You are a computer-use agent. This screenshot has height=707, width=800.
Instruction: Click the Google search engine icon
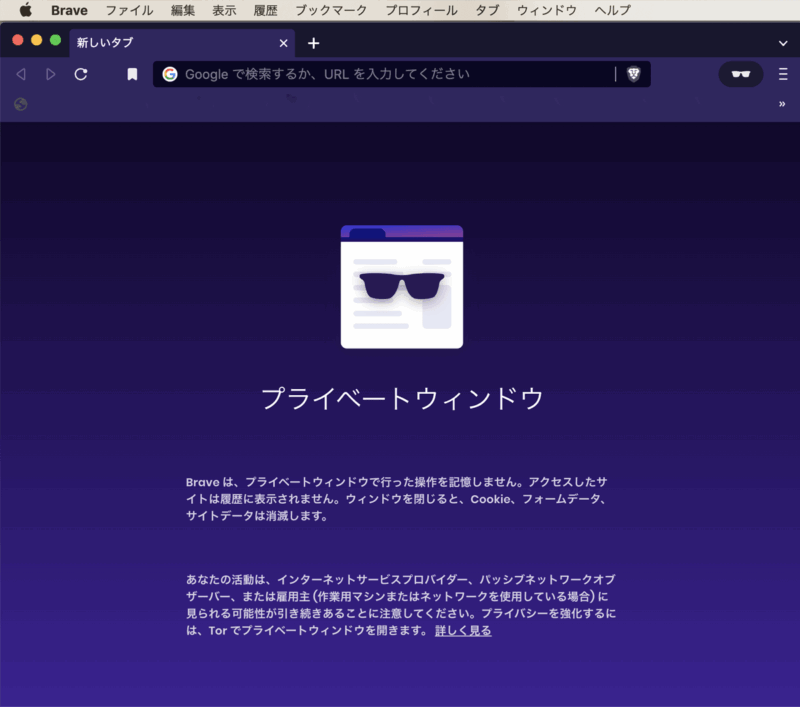click(170, 74)
